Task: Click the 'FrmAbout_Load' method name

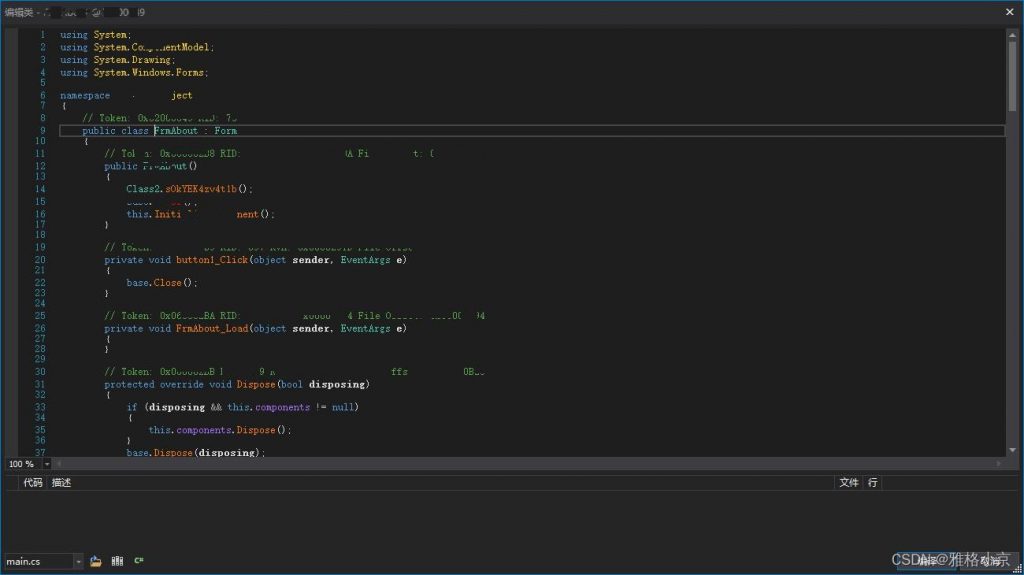Action: (212, 329)
